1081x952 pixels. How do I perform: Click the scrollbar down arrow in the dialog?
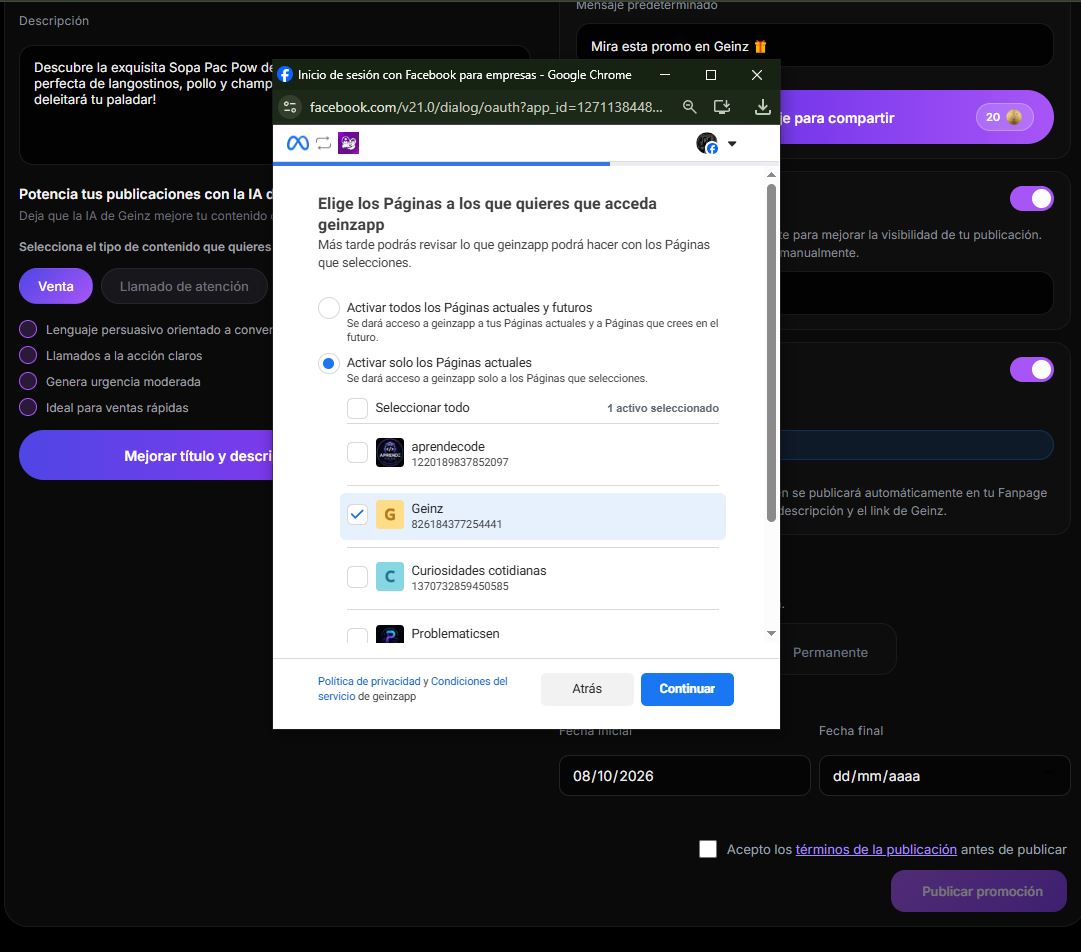coord(771,633)
